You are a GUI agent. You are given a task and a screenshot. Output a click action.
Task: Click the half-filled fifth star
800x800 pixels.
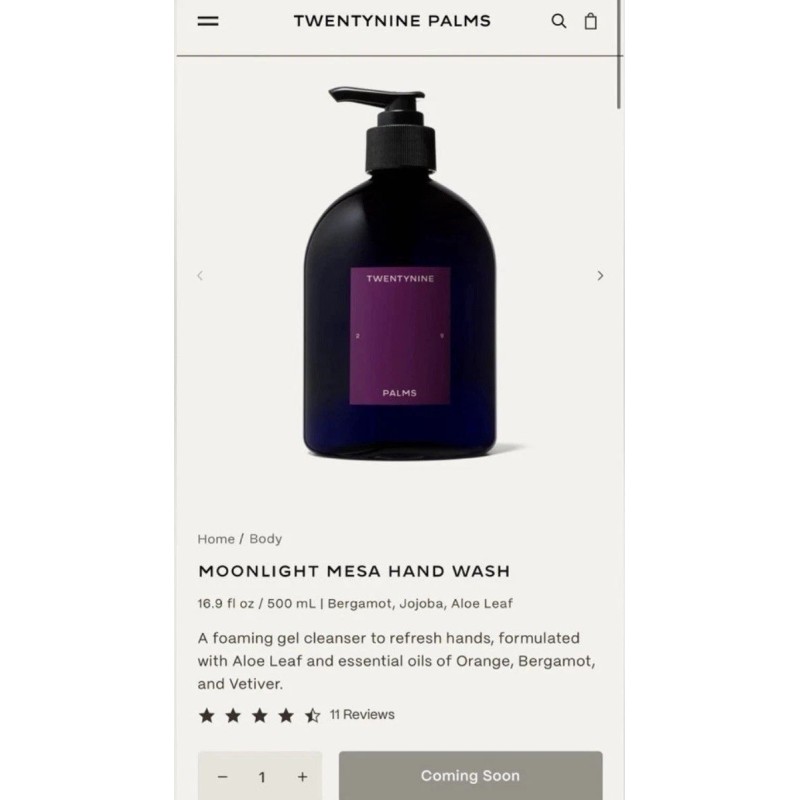tap(312, 715)
